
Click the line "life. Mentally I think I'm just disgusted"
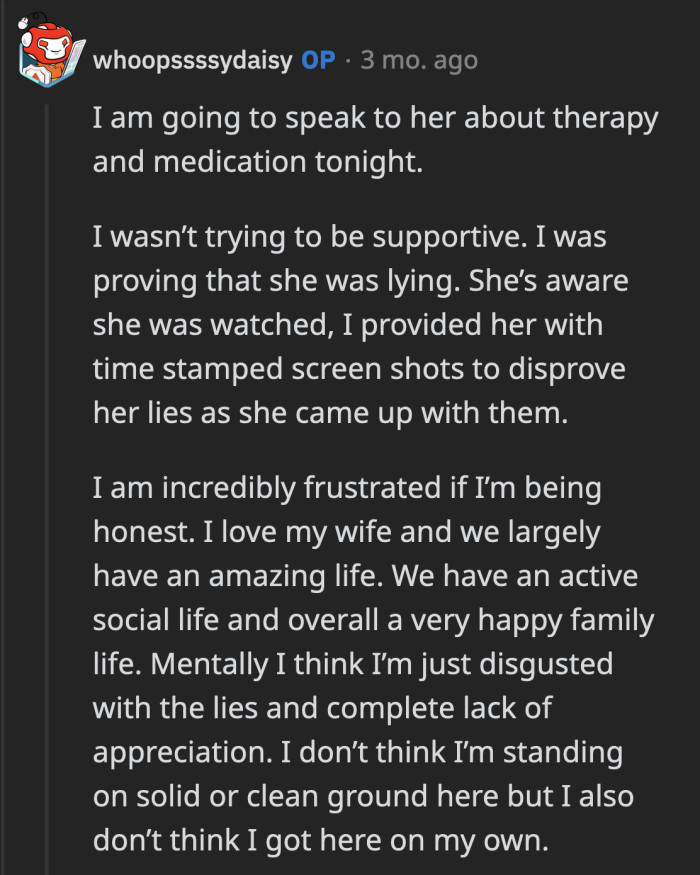tap(352, 665)
